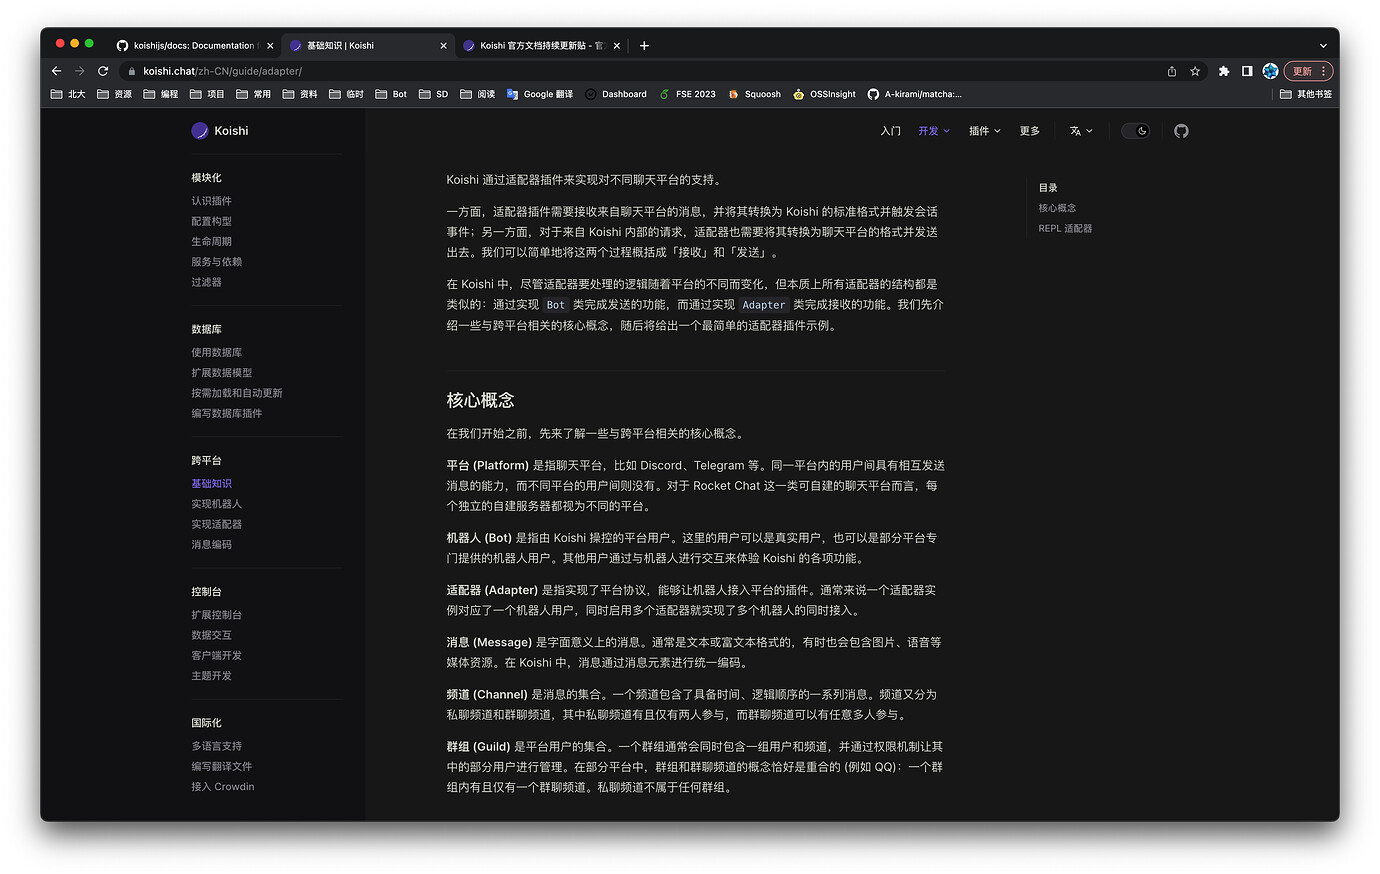This screenshot has height=874, width=1380.
Task: Open the 插件 dropdown in the navbar
Action: point(983,130)
